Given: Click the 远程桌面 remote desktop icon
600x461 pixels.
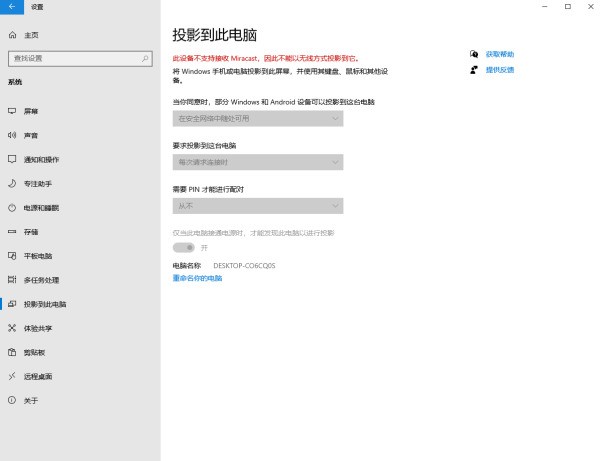Looking at the screenshot, I should coord(12,376).
